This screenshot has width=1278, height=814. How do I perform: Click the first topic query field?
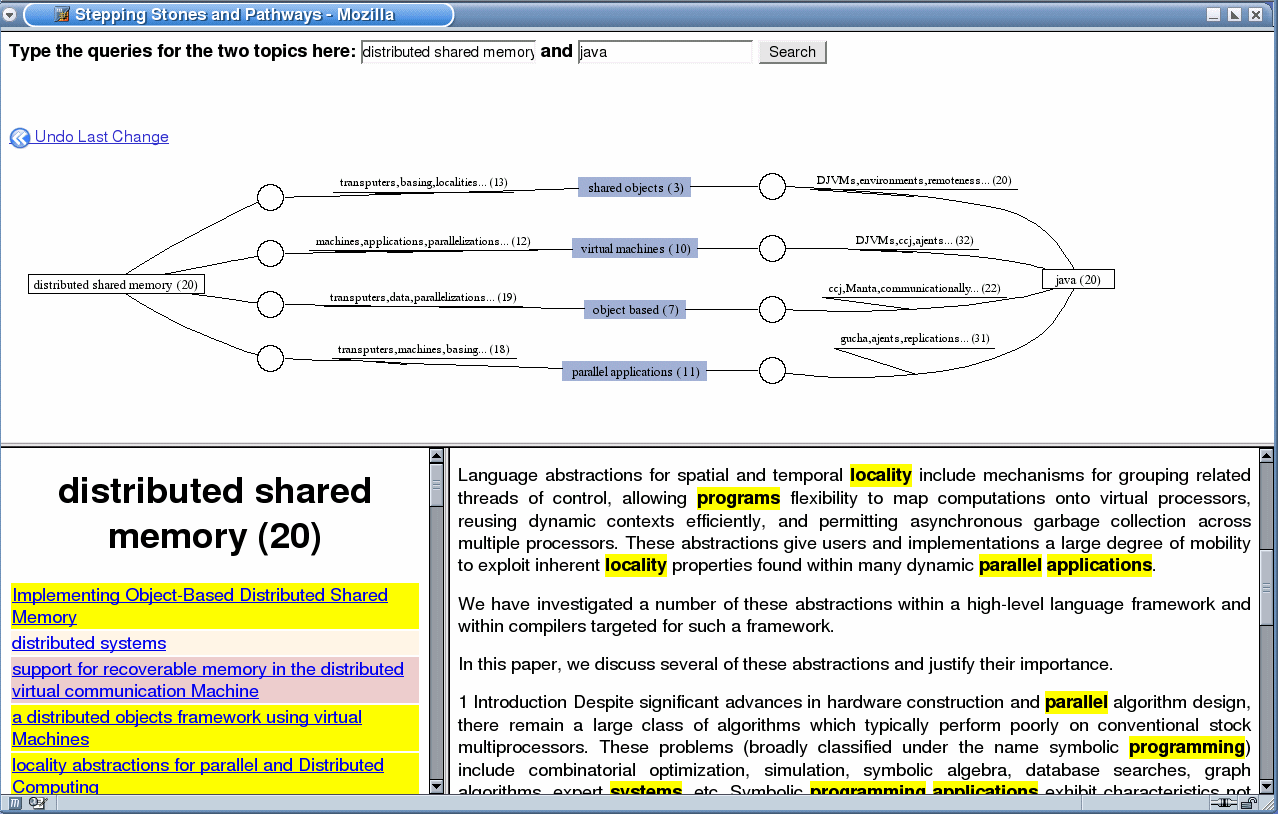[448, 52]
